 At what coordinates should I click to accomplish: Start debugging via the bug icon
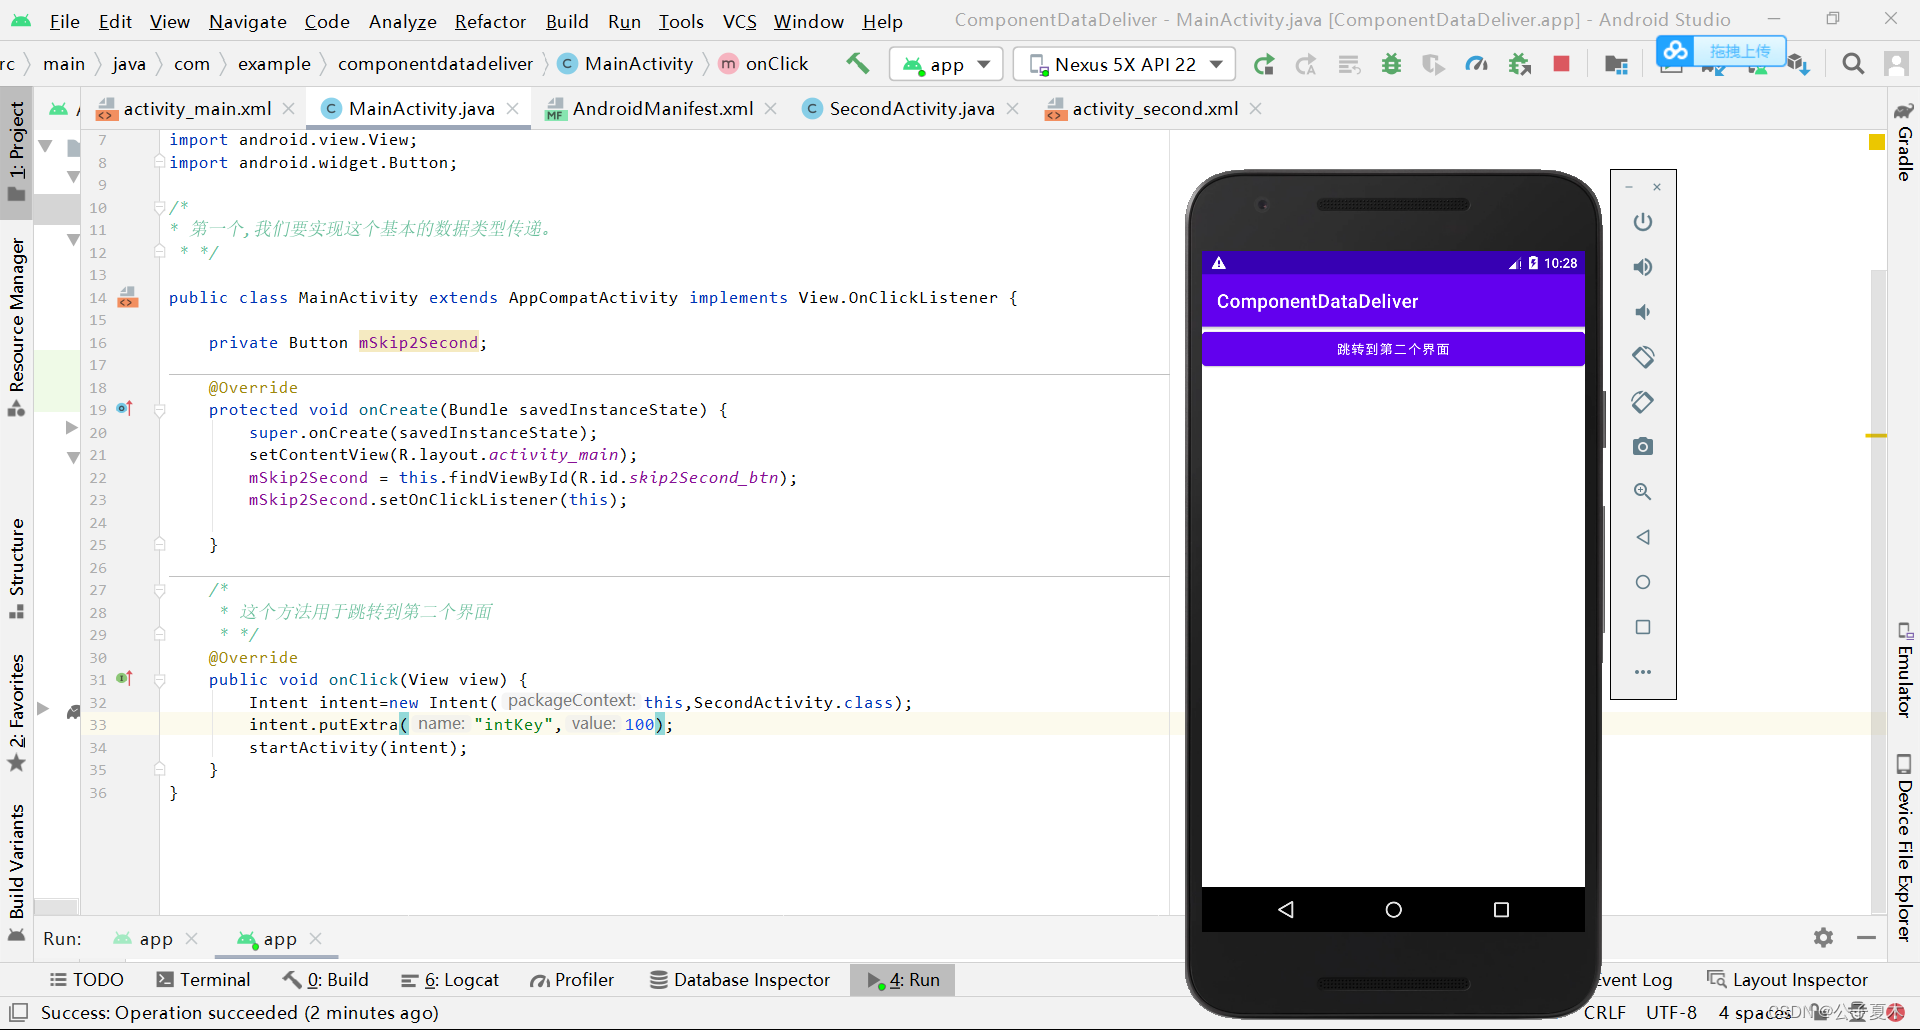1391,63
